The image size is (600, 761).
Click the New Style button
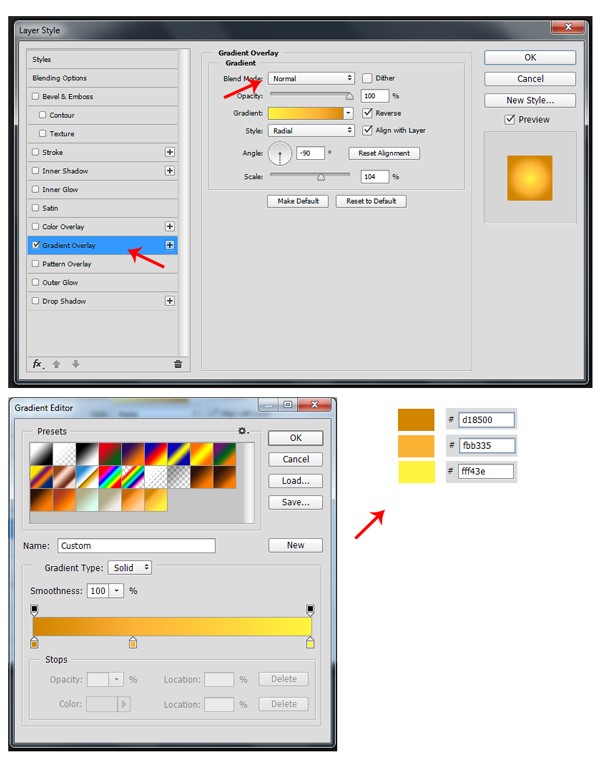(x=530, y=100)
